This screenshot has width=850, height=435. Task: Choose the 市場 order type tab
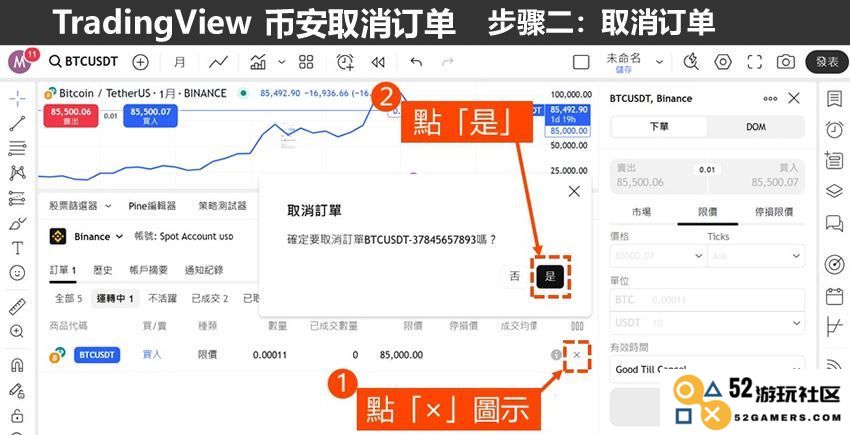click(641, 212)
